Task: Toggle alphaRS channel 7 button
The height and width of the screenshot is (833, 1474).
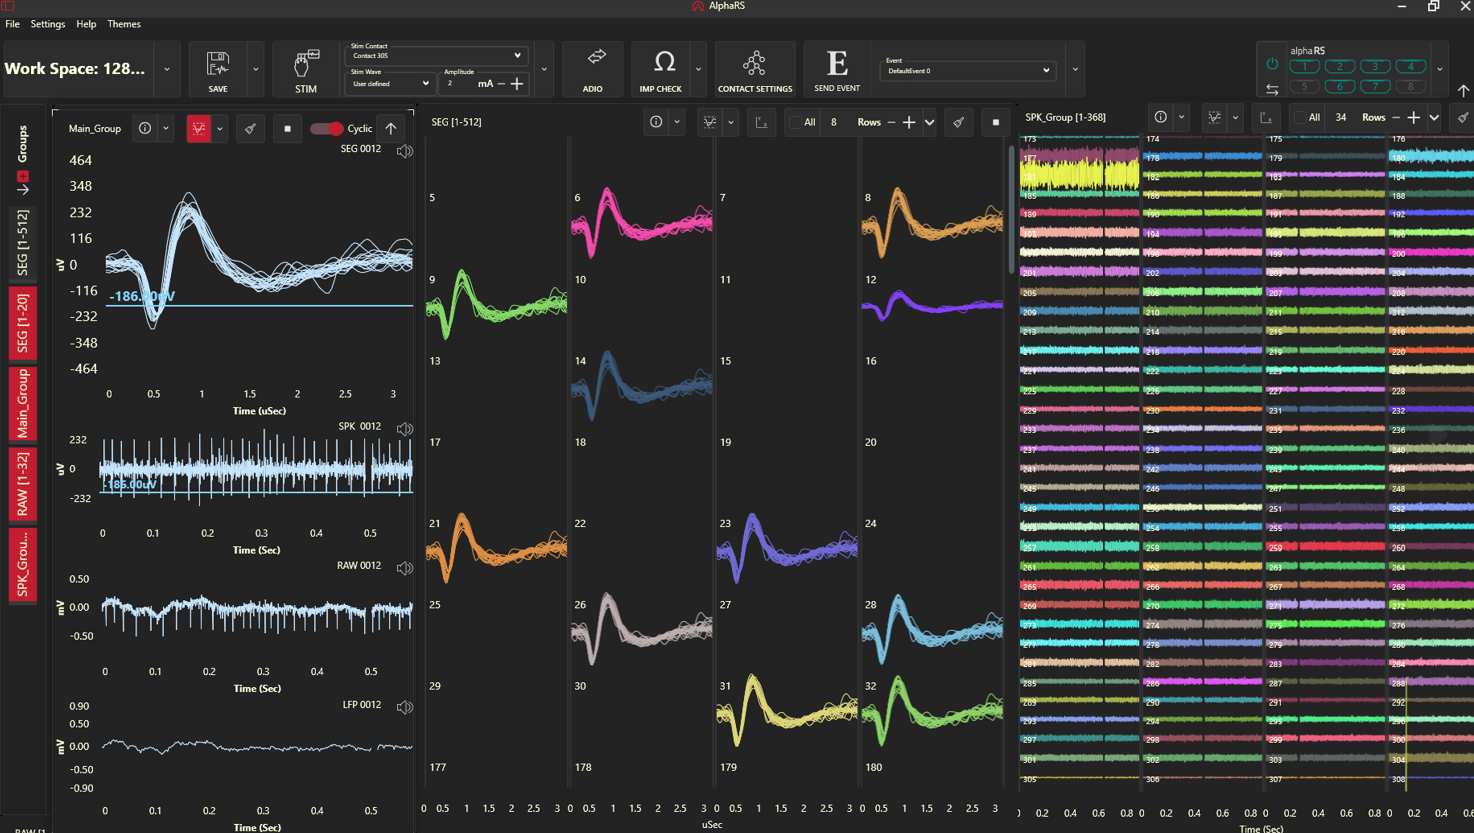Action: (1375, 86)
